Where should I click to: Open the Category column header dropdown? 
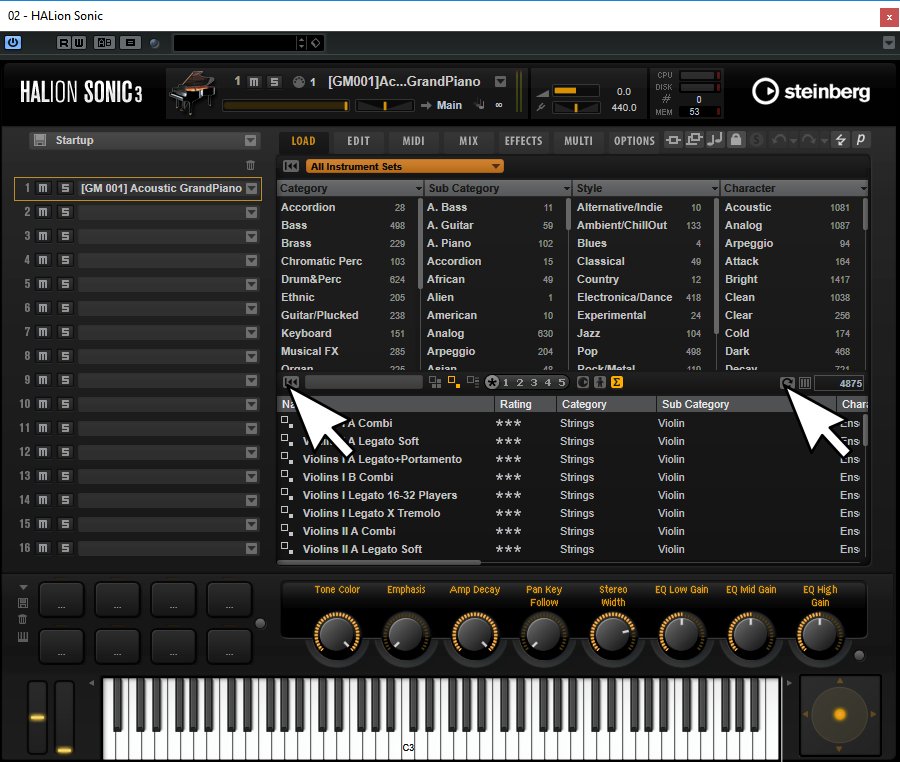pyautogui.click(x=418, y=188)
